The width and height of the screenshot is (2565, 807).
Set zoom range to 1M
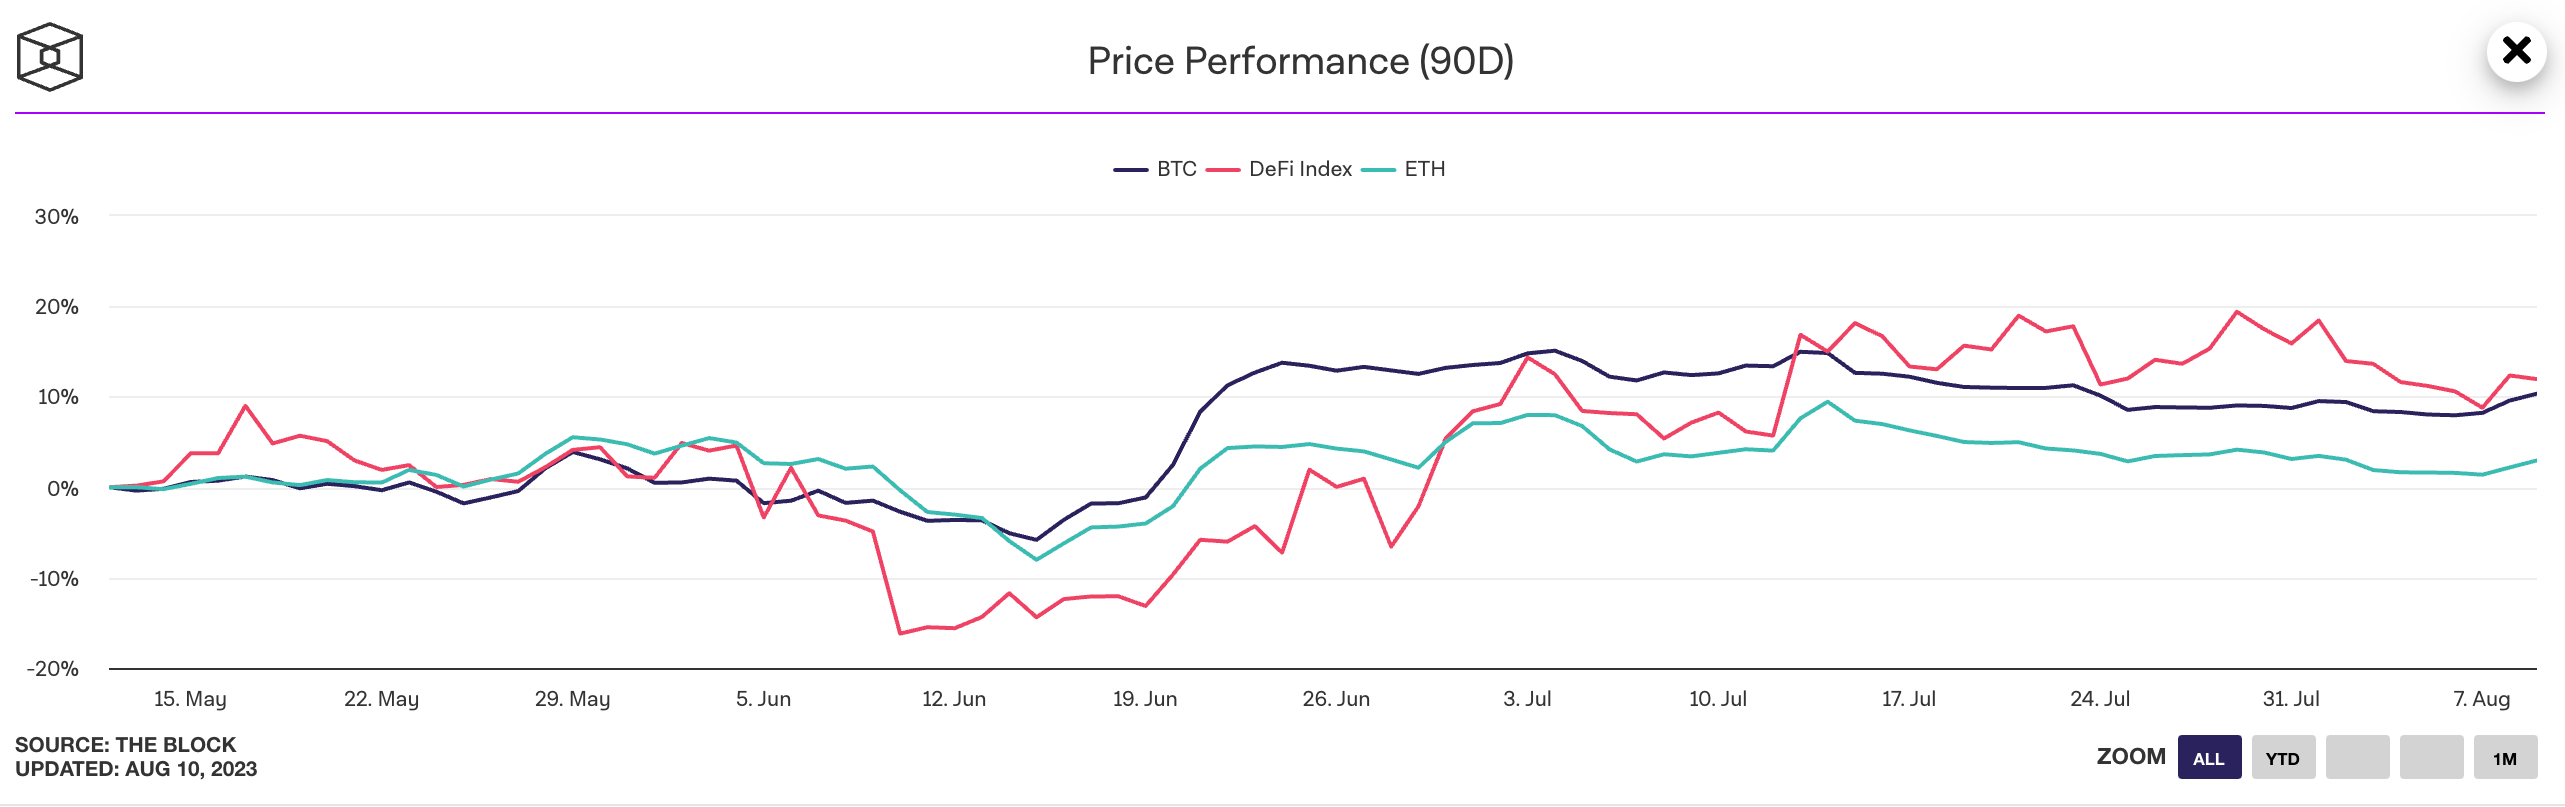(x=2505, y=758)
